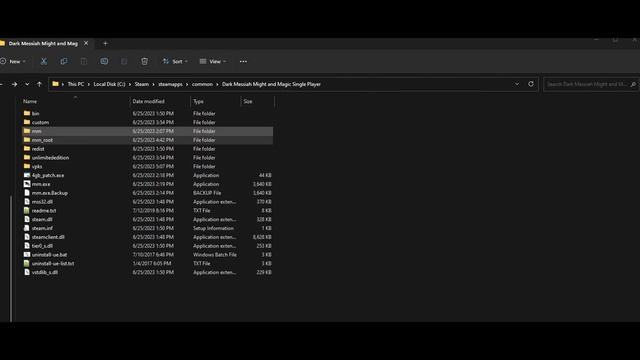
Task: Click the BACKUP File type cell
Action: click(207, 193)
